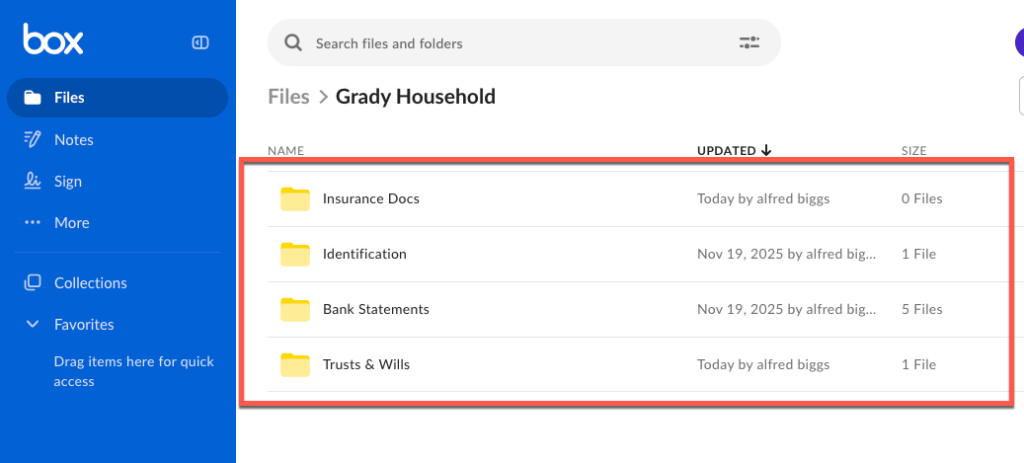Click the magnifying glass search icon
The width and height of the screenshot is (1024, 463).
(293, 43)
